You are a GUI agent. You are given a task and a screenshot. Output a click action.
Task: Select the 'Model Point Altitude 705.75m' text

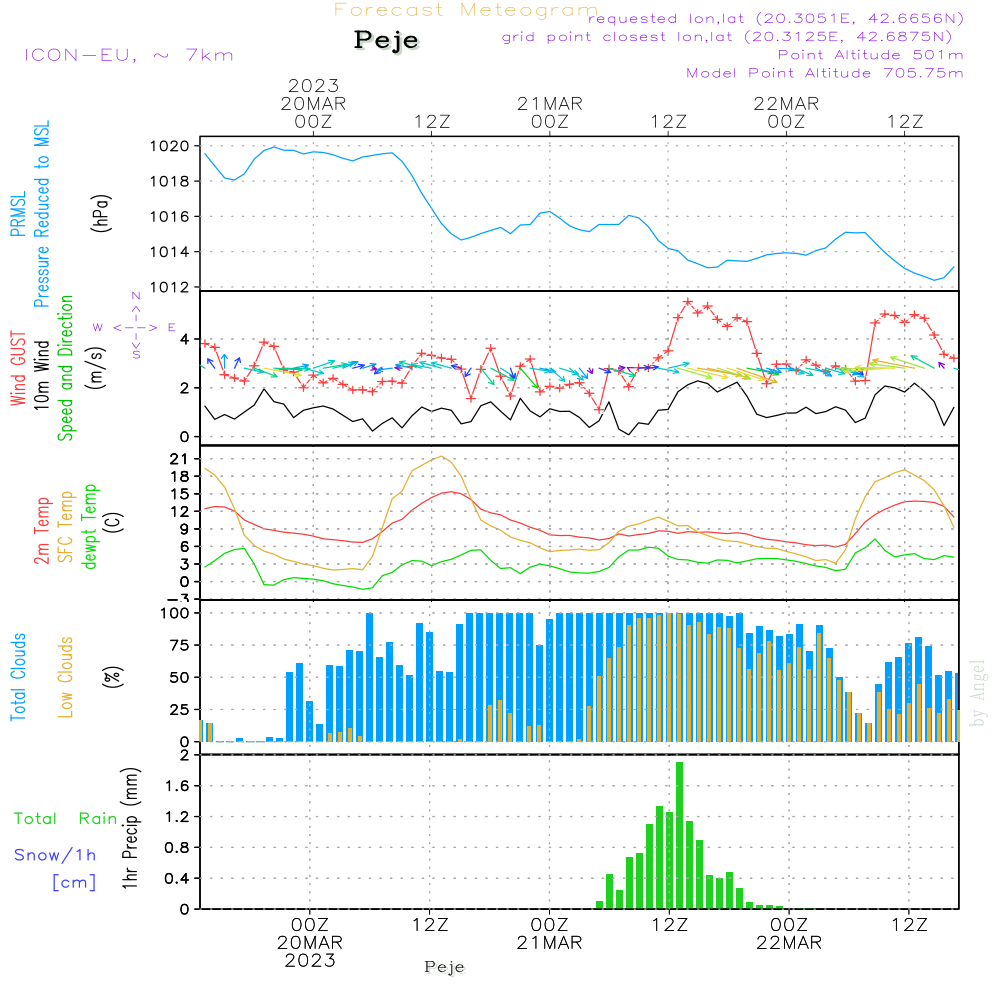824,73
